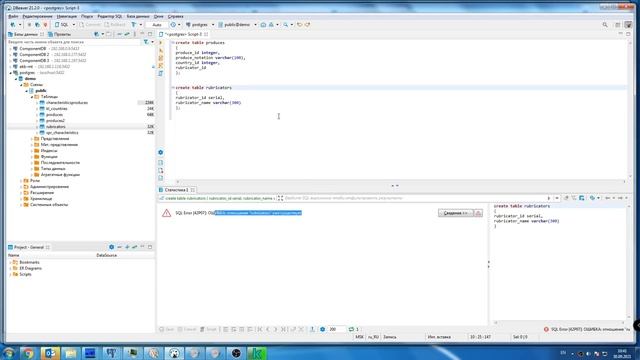The width and height of the screenshot is (640, 360).
Task: Click the new connection plug icon
Action: [x=13, y=25]
